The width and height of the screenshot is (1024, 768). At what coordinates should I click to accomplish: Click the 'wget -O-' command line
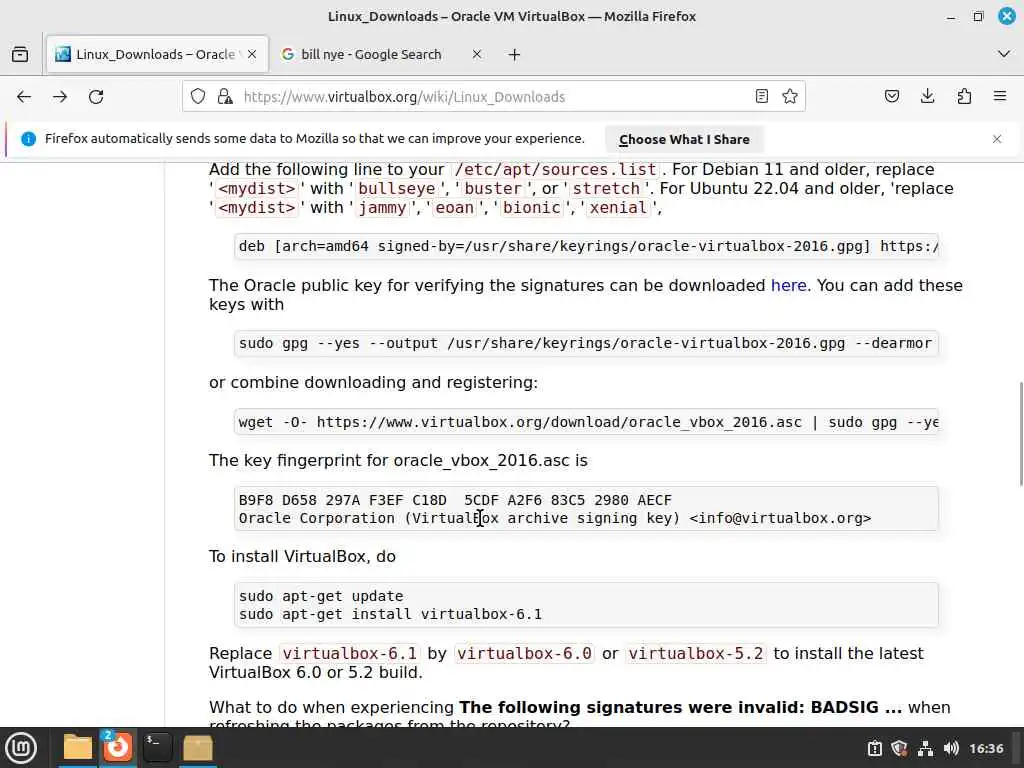pyautogui.click(x=586, y=422)
